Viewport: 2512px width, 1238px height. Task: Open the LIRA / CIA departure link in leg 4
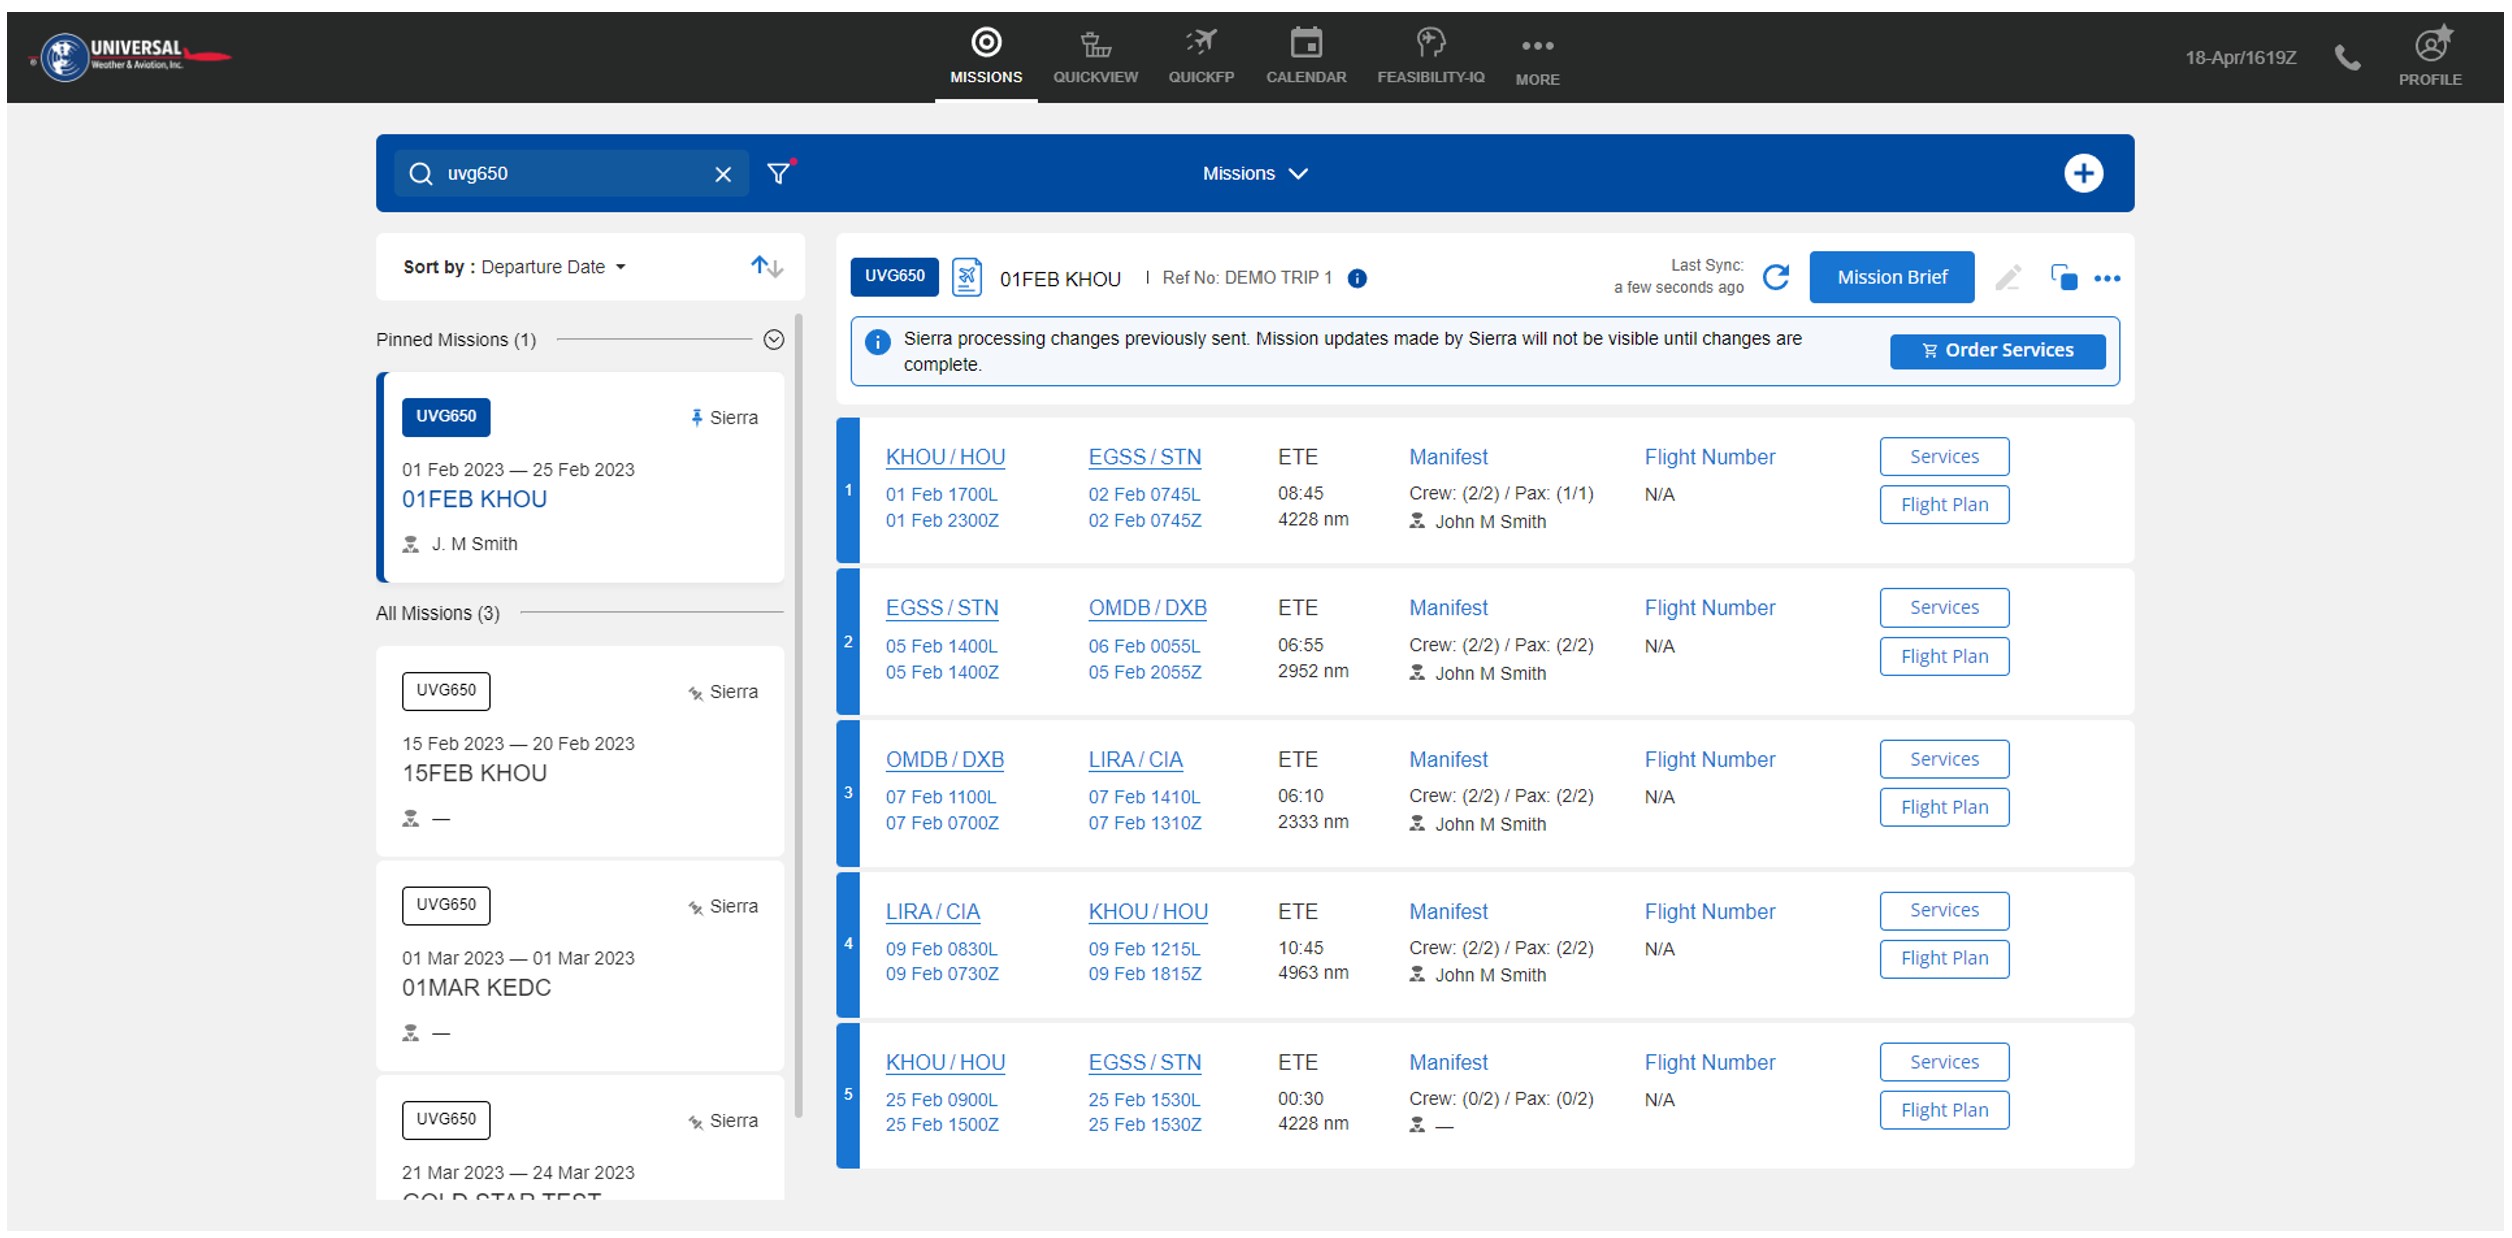(x=932, y=912)
